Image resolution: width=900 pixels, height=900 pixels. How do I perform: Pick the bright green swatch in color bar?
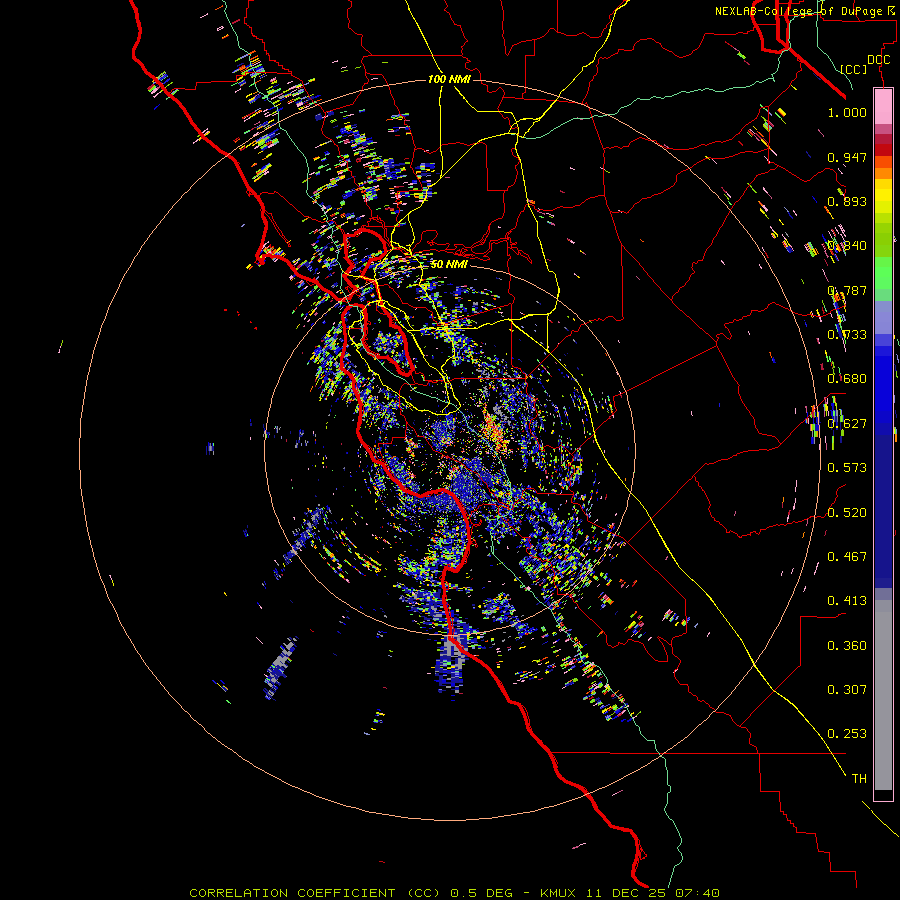pos(883,273)
